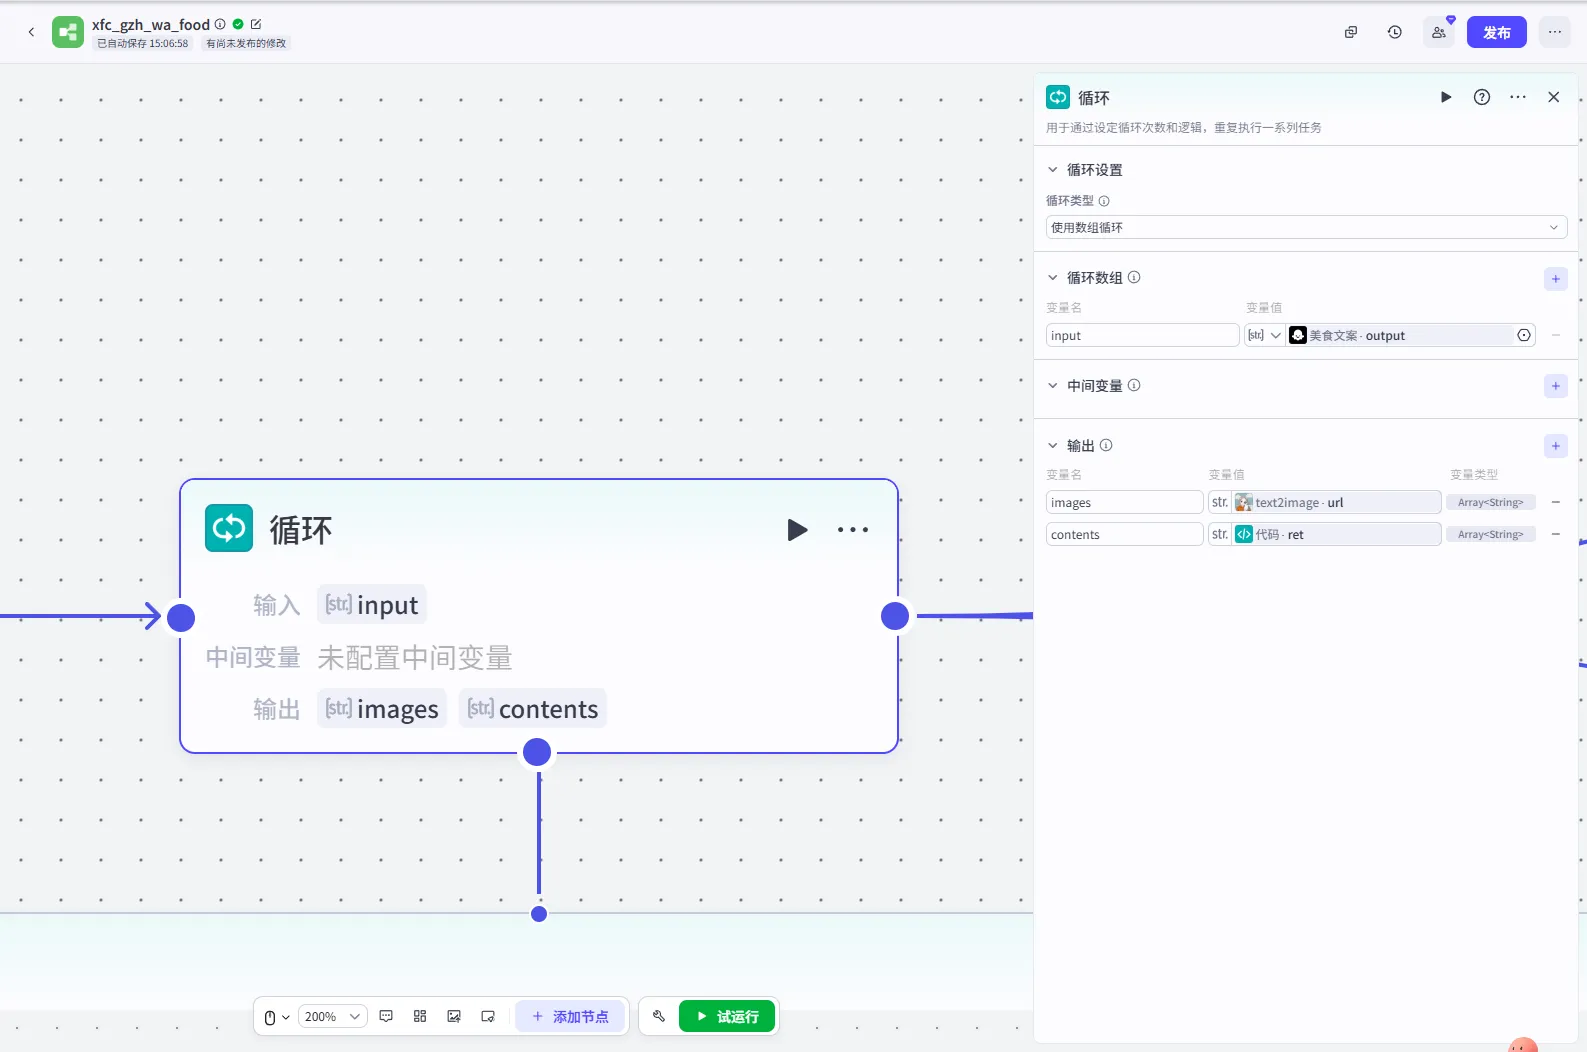
Task: Add a new output variable
Action: click(x=1556, y=446)
